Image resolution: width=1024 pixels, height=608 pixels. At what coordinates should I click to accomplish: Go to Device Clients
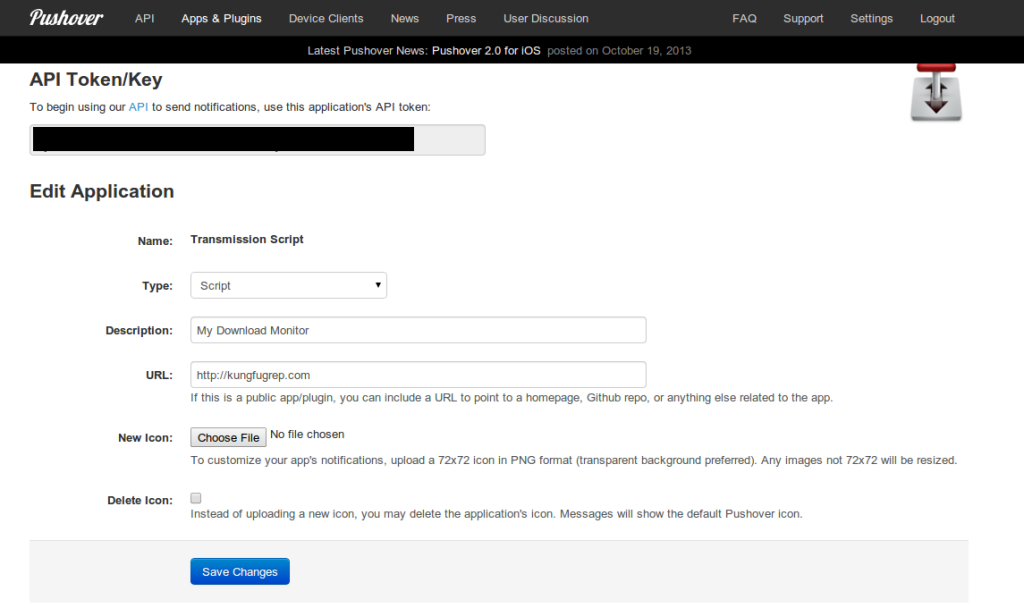point(326,18)
